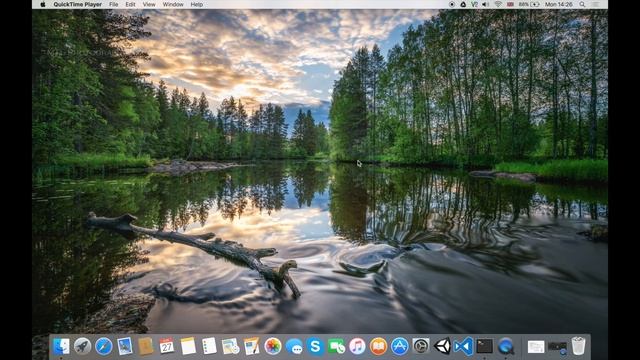Open the Edit menu
This screenshot has height=360, width=640.
(x=130, y=4)
